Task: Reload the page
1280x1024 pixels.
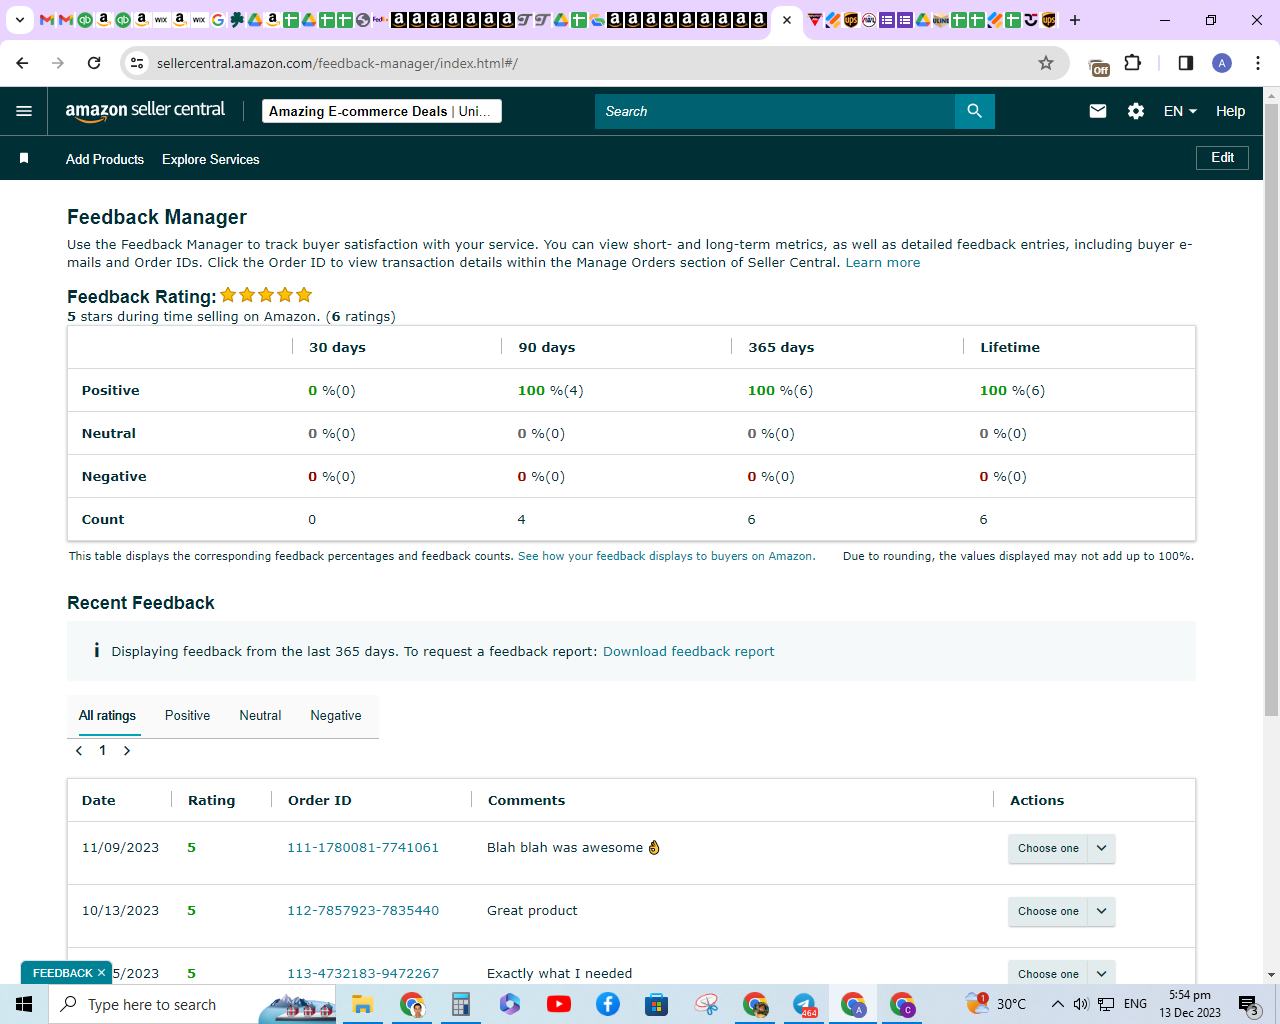Action: [x=94, y=63]
